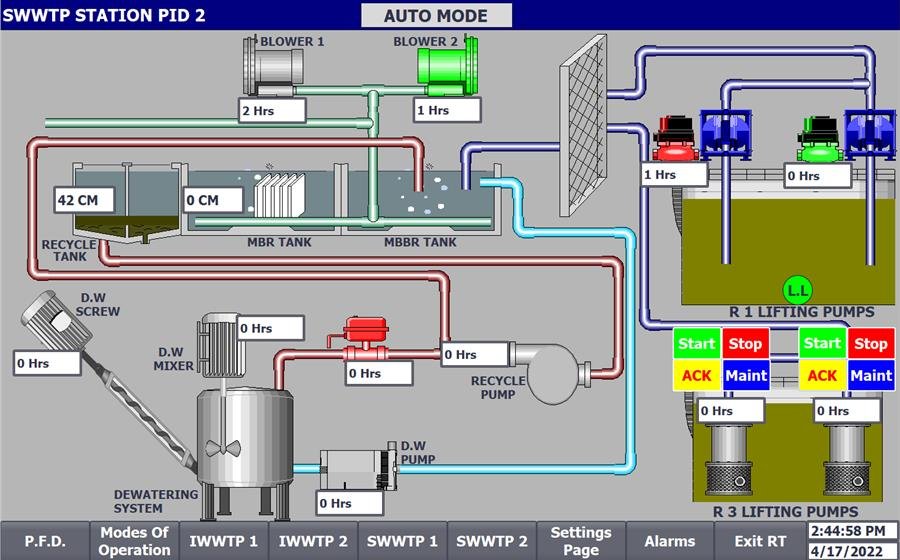The height and width of the screenshot is (560, 900).
Task: Click left yellow ACK button
Action: 696,375
